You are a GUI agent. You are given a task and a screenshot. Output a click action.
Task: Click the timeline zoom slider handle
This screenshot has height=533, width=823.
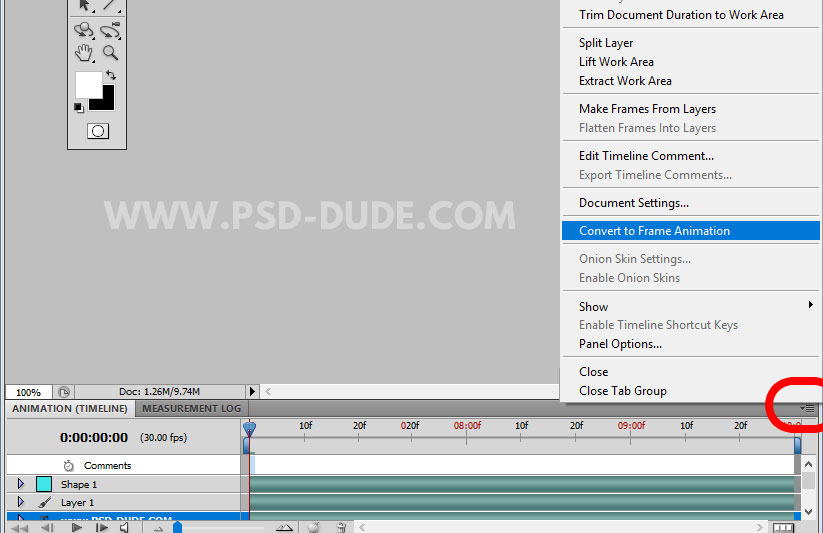tap(177, 527)
